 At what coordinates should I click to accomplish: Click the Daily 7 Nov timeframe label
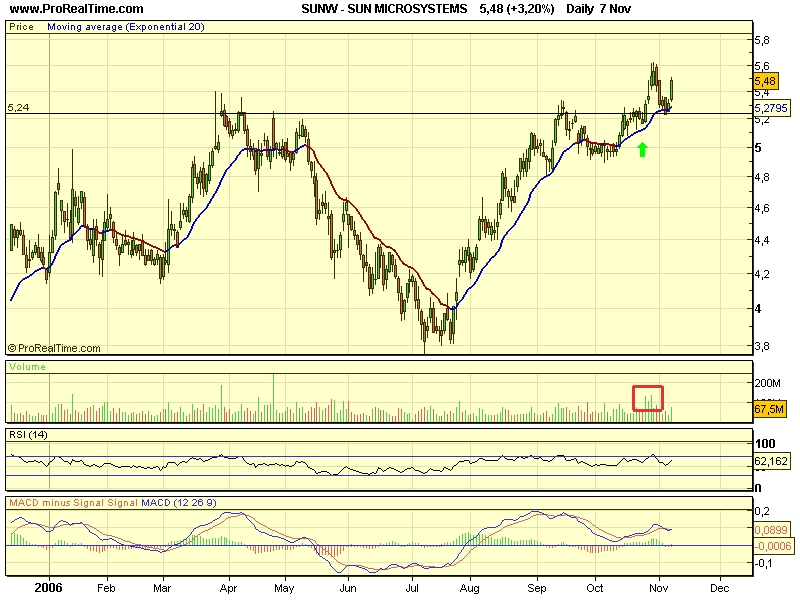tap(598, 9)
